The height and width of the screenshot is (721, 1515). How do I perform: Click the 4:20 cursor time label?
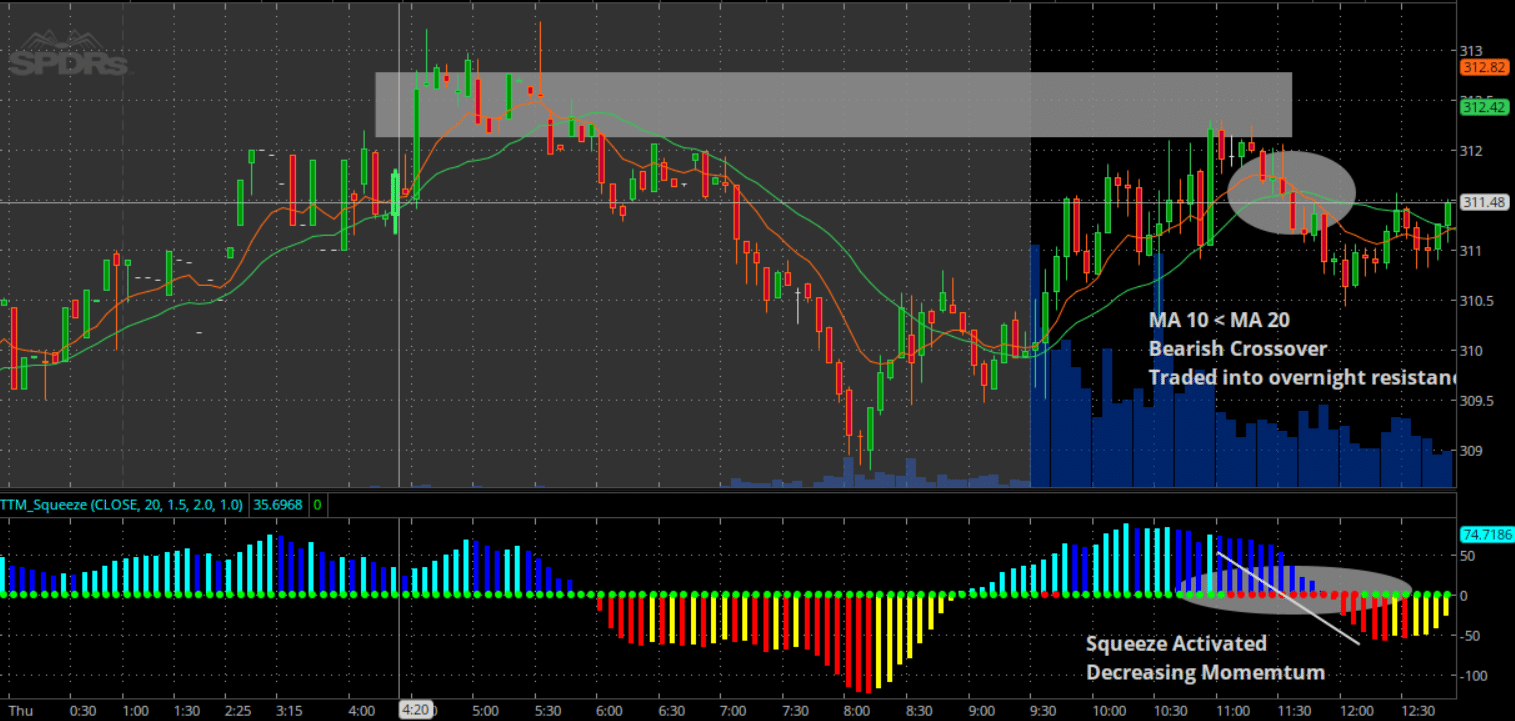click(414, 709)
